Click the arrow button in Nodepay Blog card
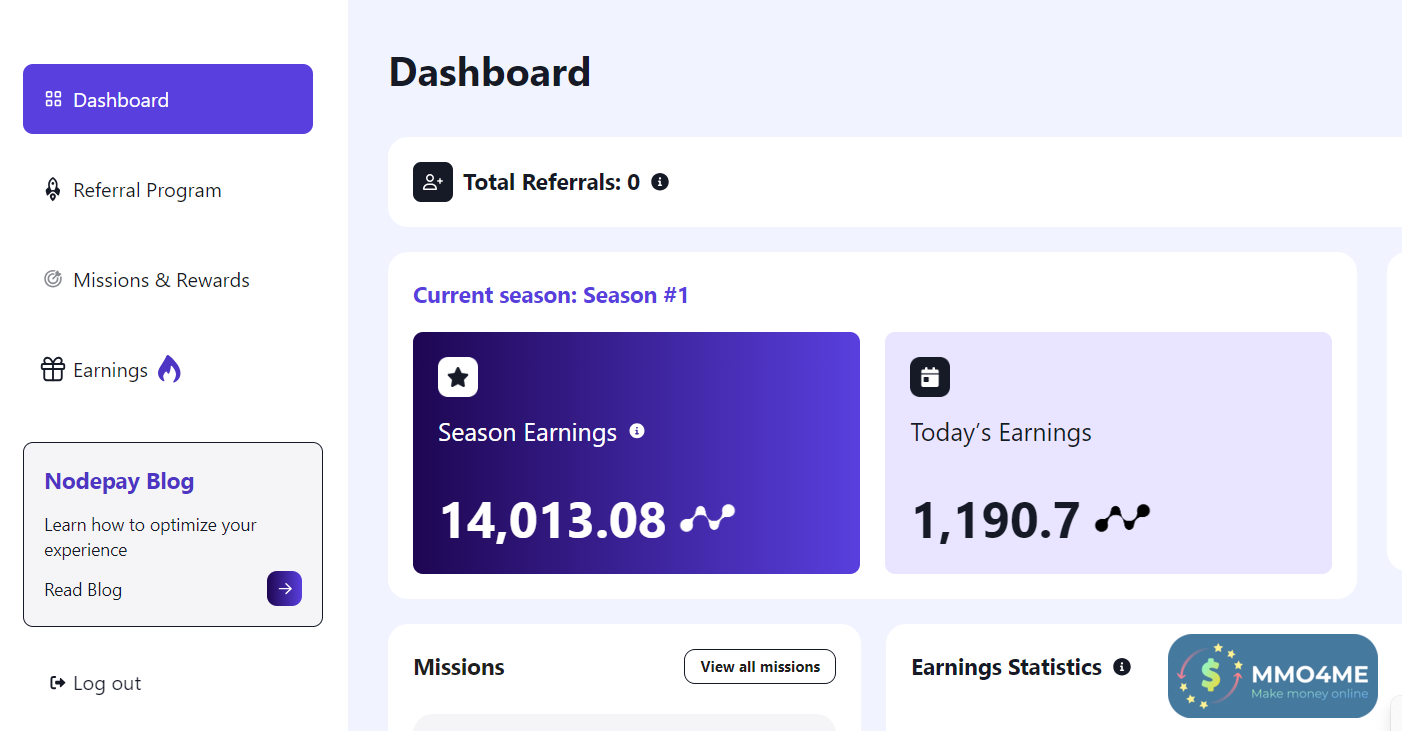Screen dimensions: 1402x731 tap(284, 589)
